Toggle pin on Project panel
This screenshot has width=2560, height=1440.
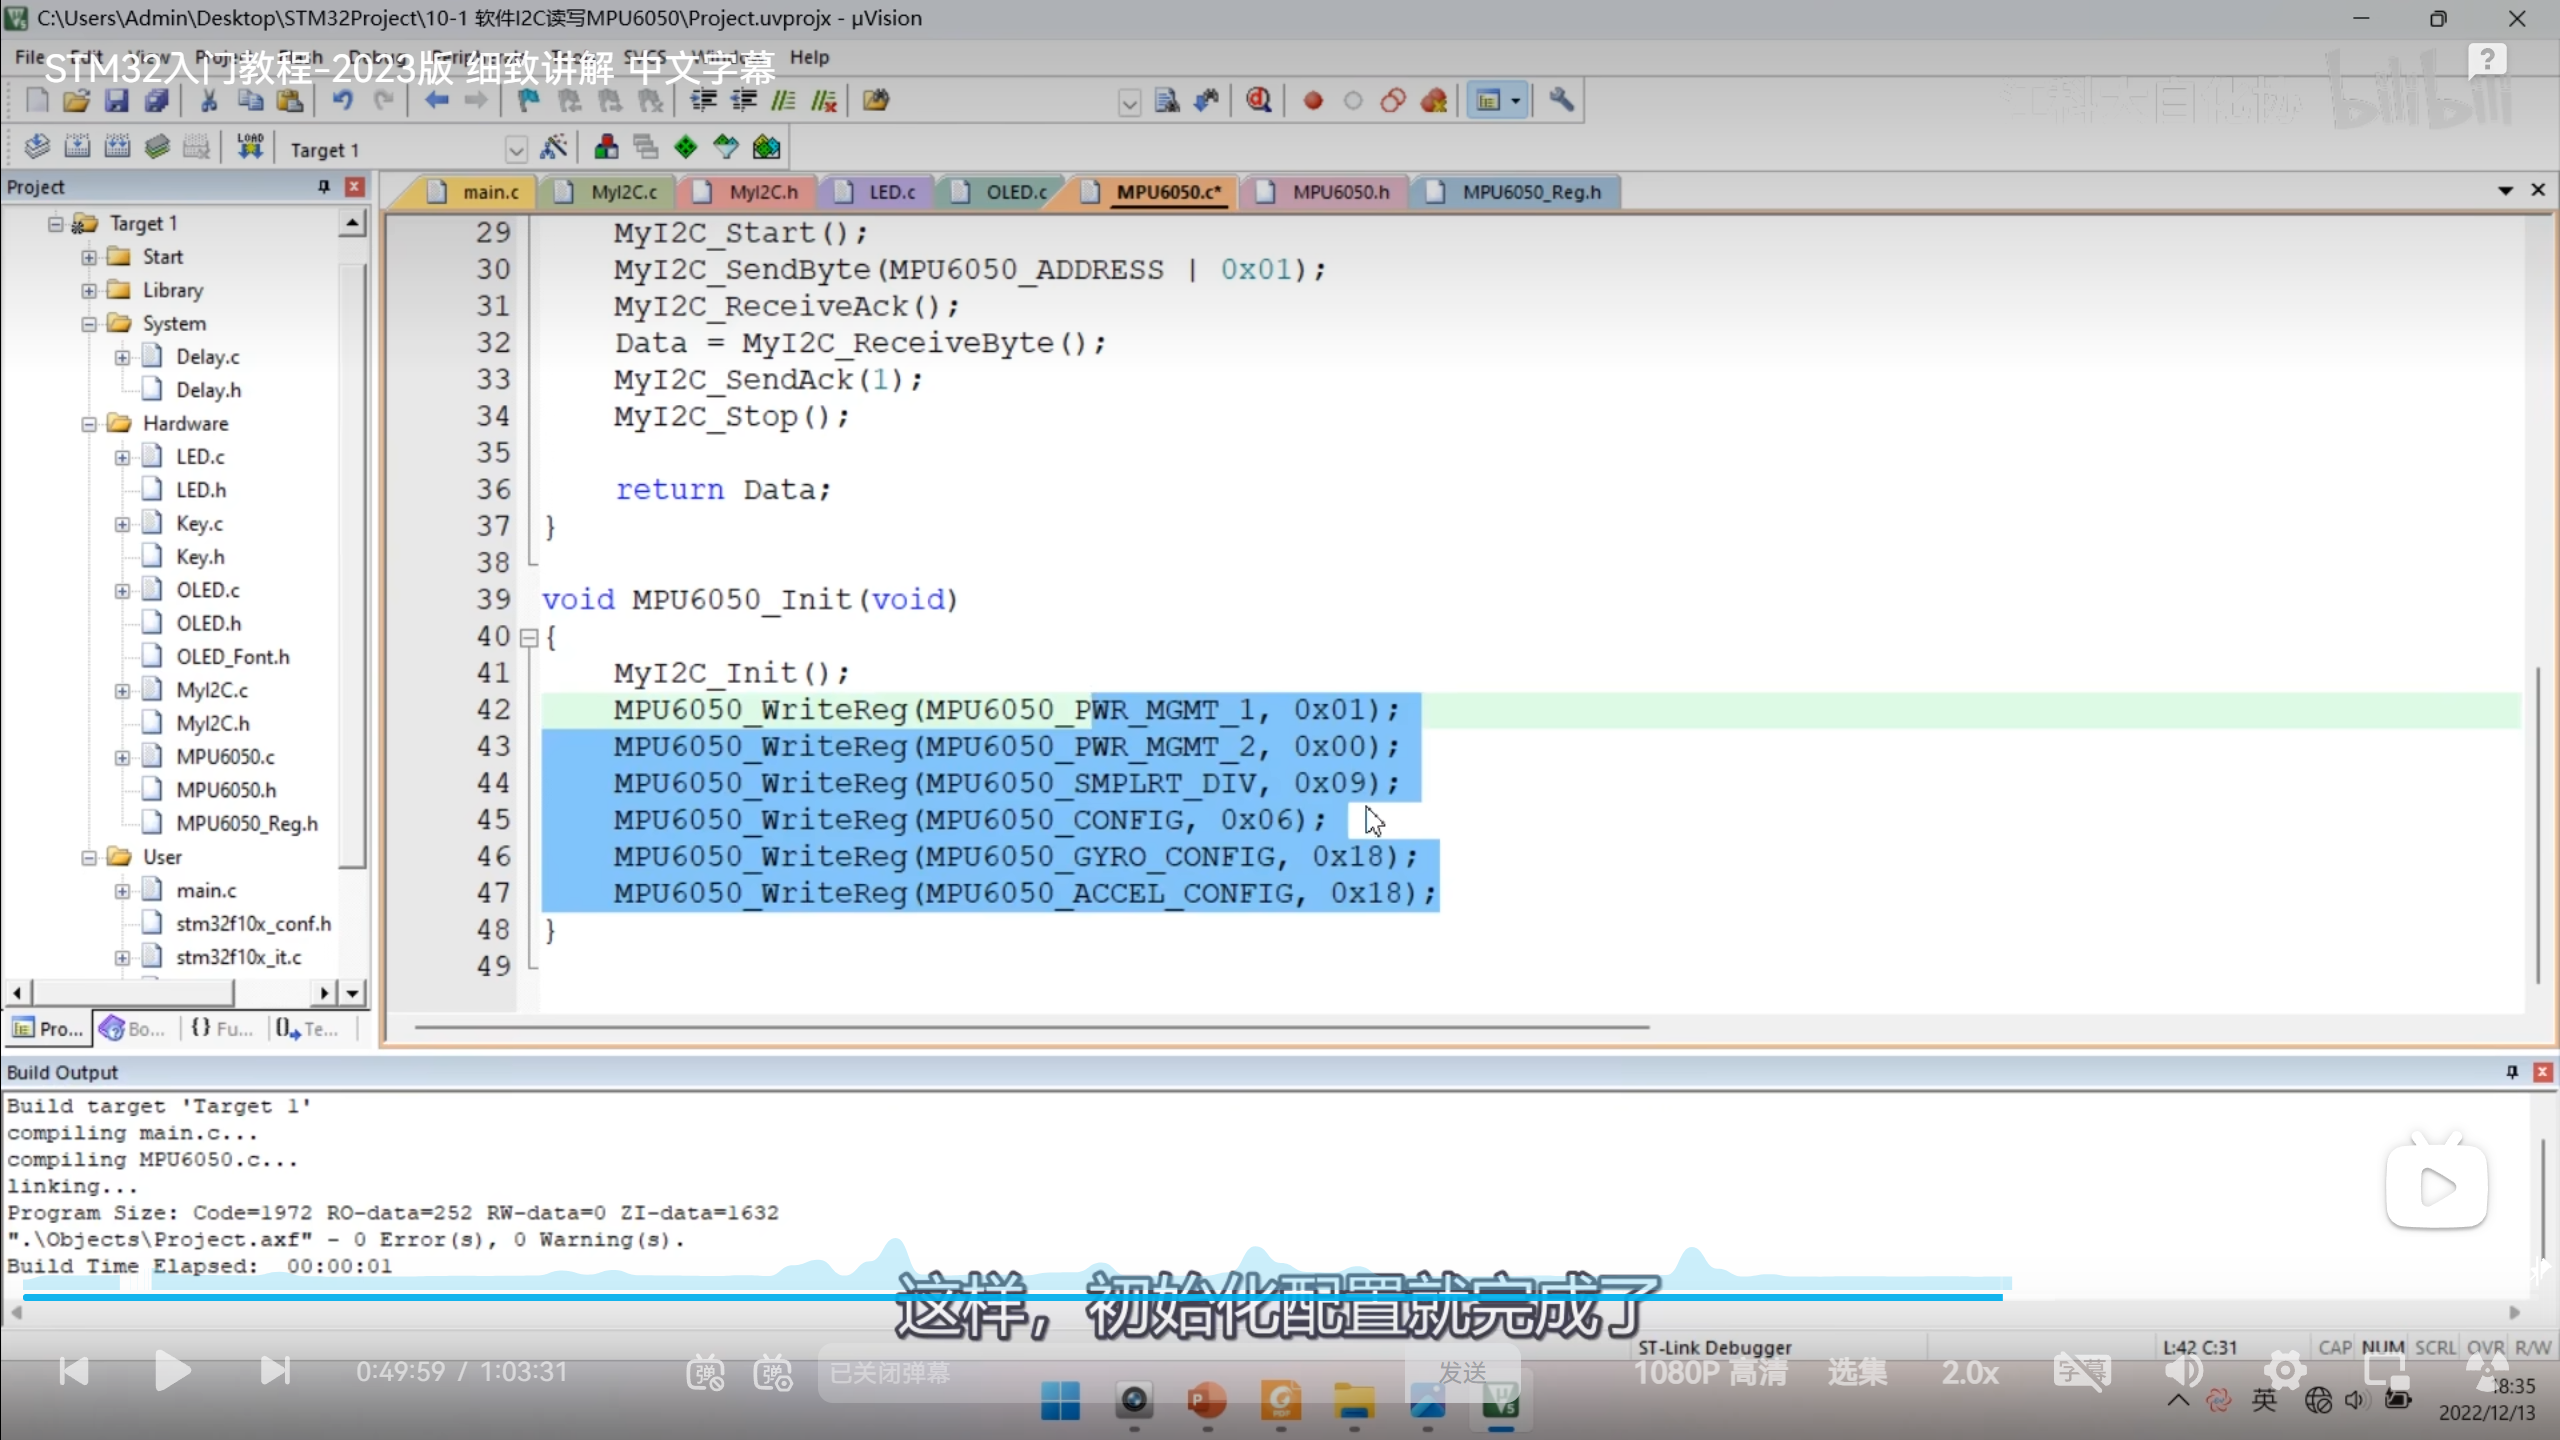(x=323, y=187)
